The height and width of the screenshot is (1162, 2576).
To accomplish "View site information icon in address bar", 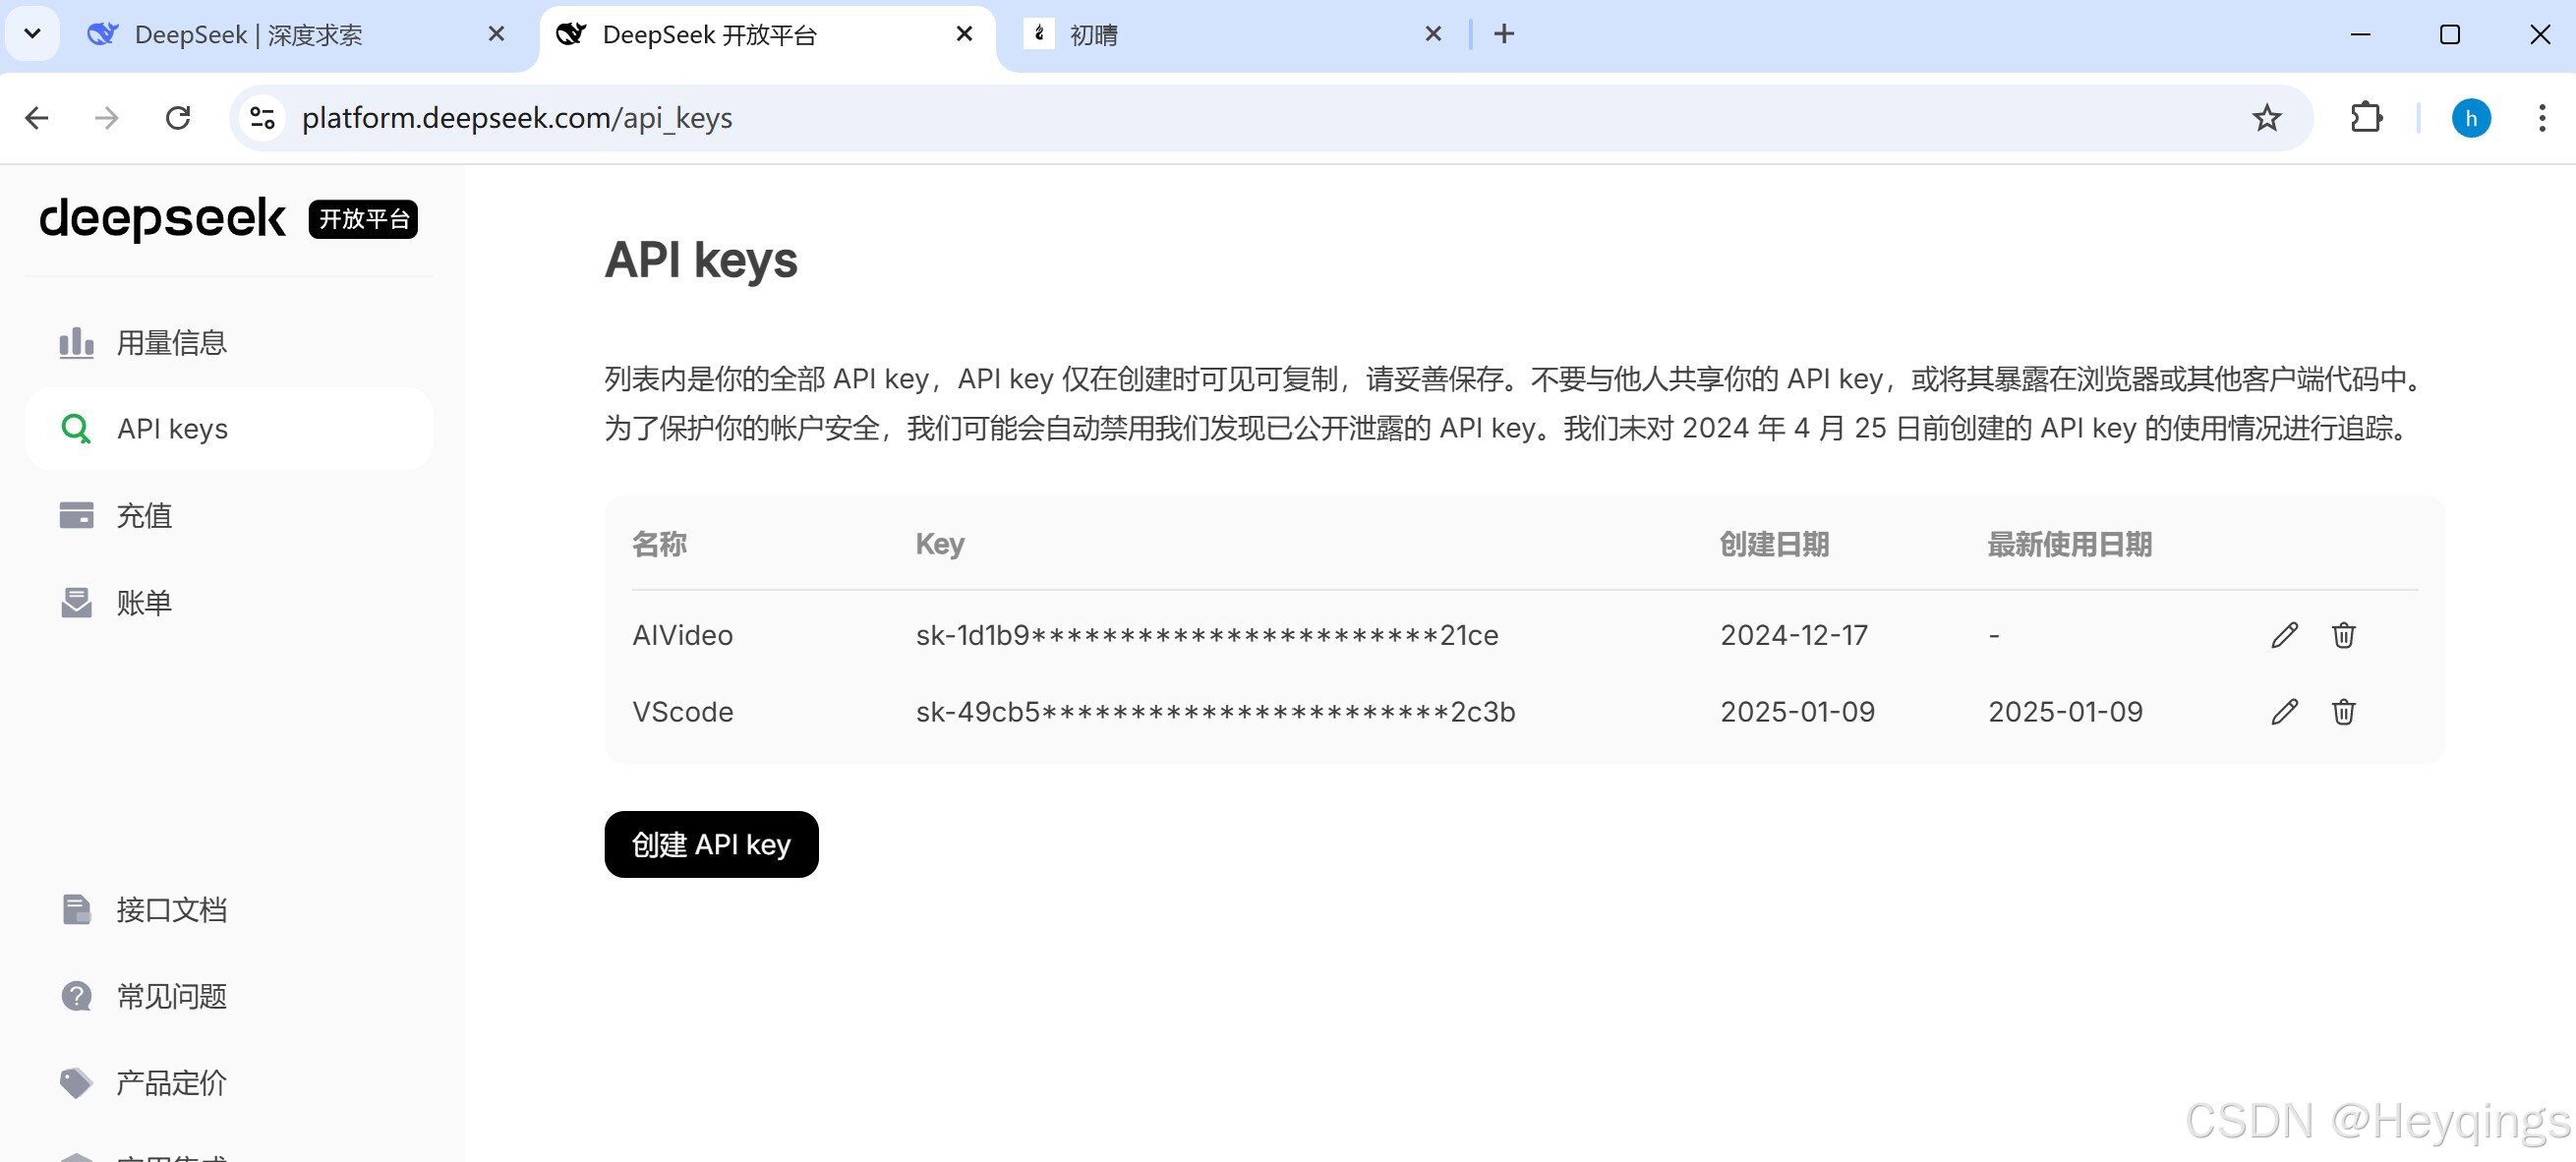I will pyautogui.click(x=263, y=118).
